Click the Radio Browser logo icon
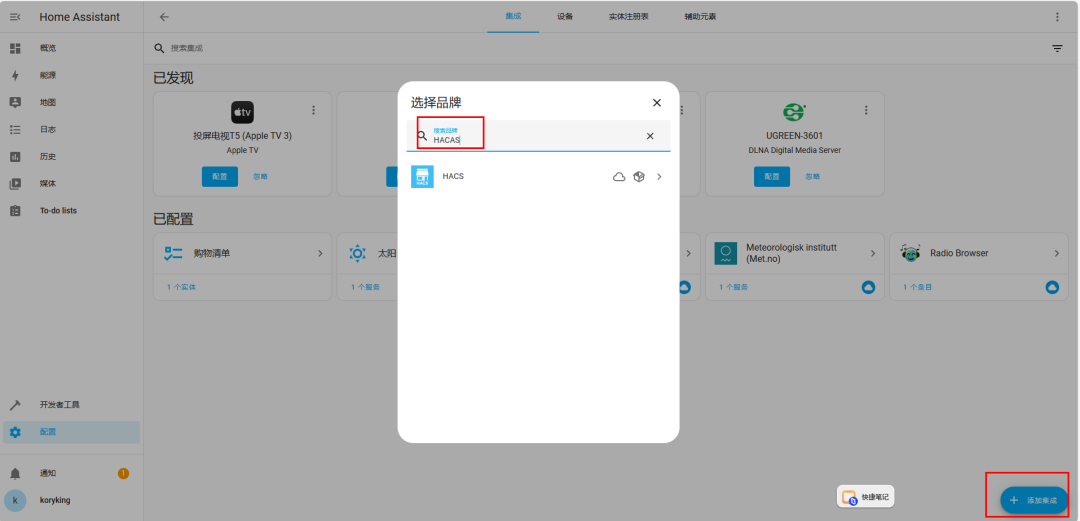Image resolution: width=1080 pixels, height=521 pixels. point(910,253)
